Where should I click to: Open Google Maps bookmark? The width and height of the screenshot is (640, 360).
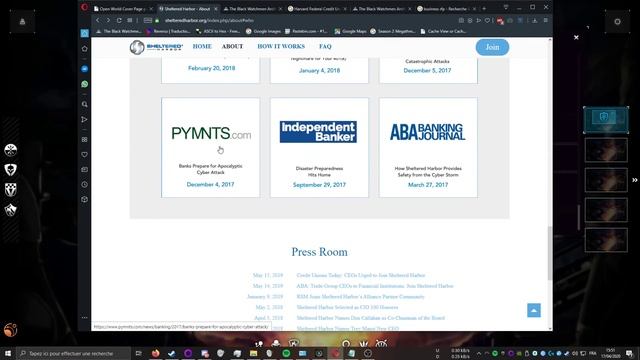point(350,31)
